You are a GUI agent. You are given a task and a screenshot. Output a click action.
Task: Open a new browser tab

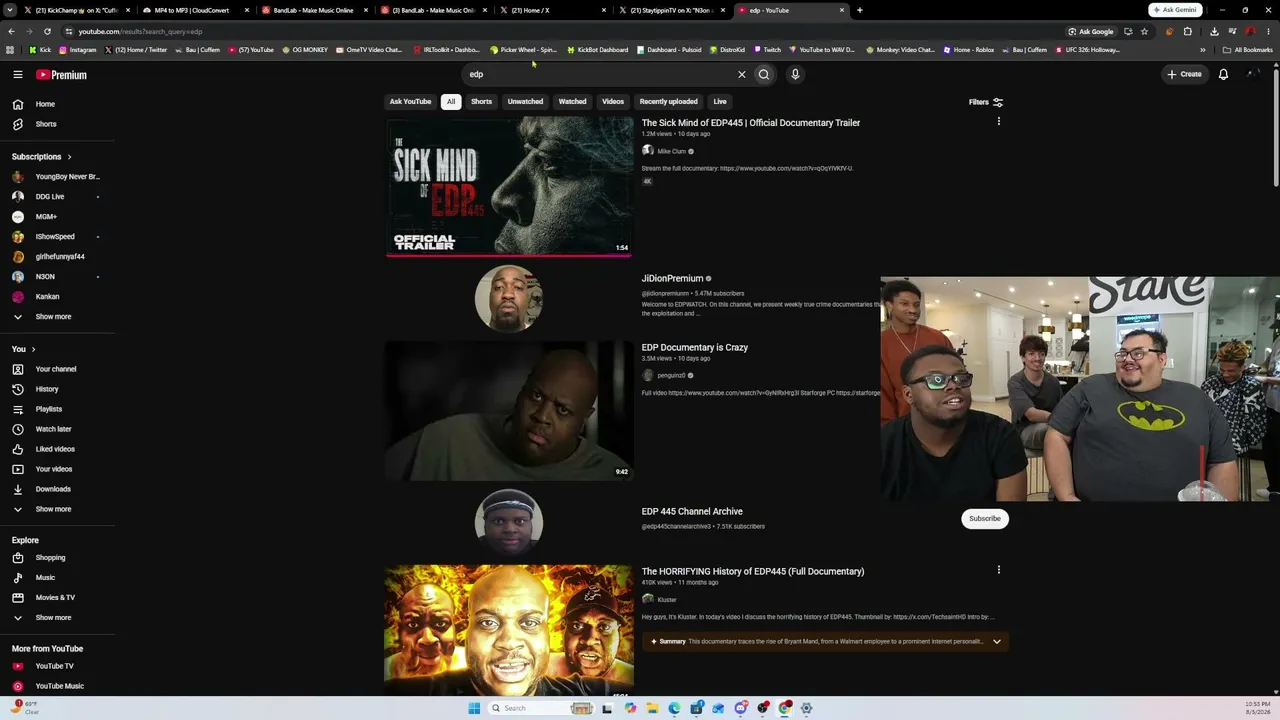coord(860,10)
